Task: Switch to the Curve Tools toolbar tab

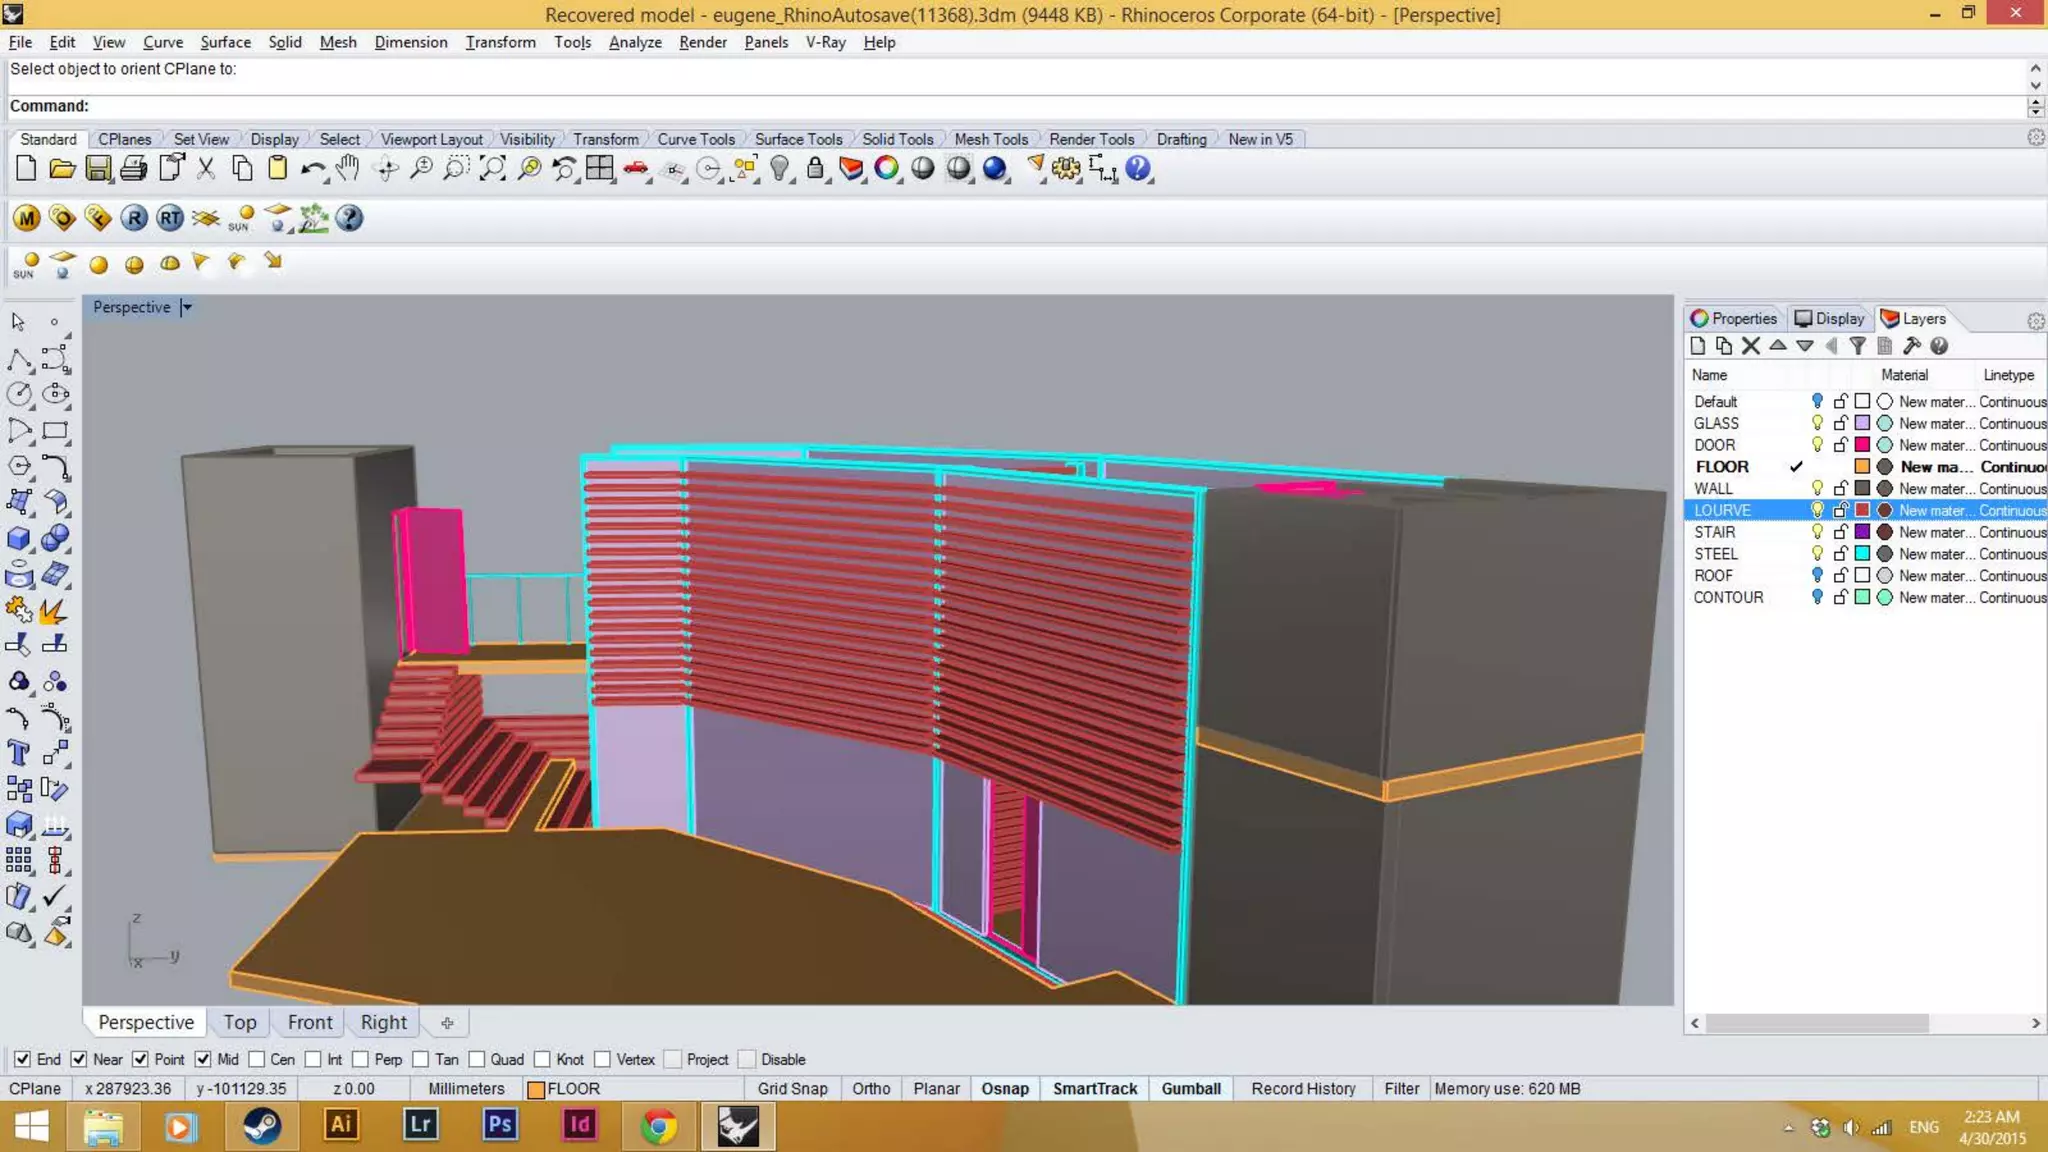Action: pyautogui.click(x=695, y=139)
